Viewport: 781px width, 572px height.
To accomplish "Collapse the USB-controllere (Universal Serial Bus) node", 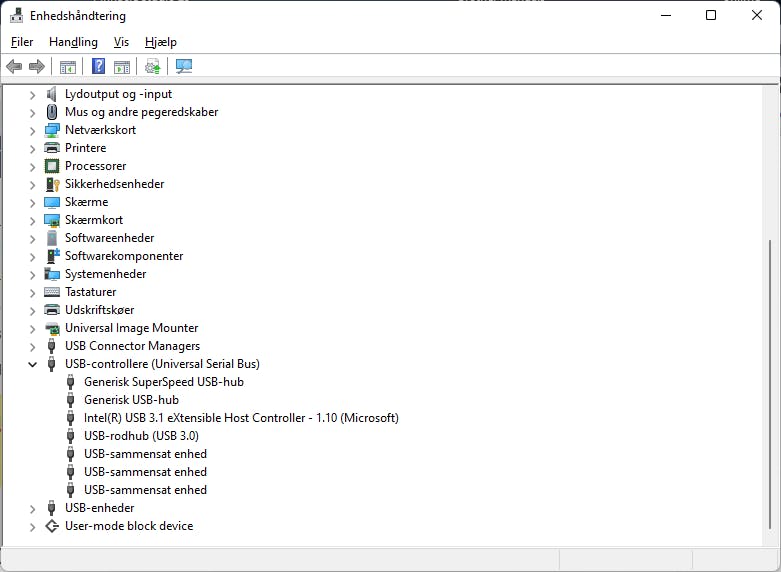I will 32,364.
